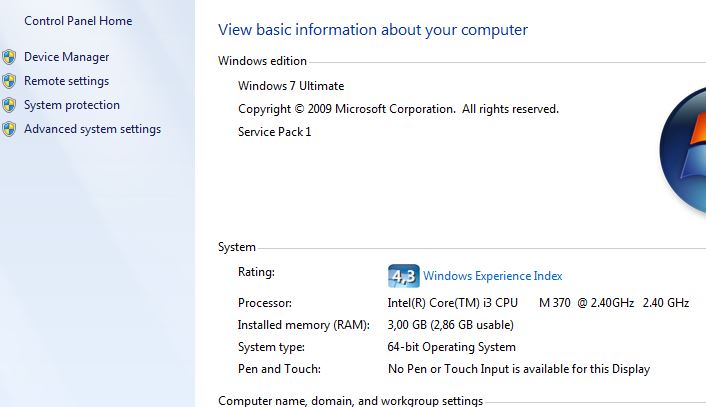Click the Computer name, domain, workgroup settings header
The width and height of the screenshot is (706, 407).
pyautogui.click(x=350, y=401)
